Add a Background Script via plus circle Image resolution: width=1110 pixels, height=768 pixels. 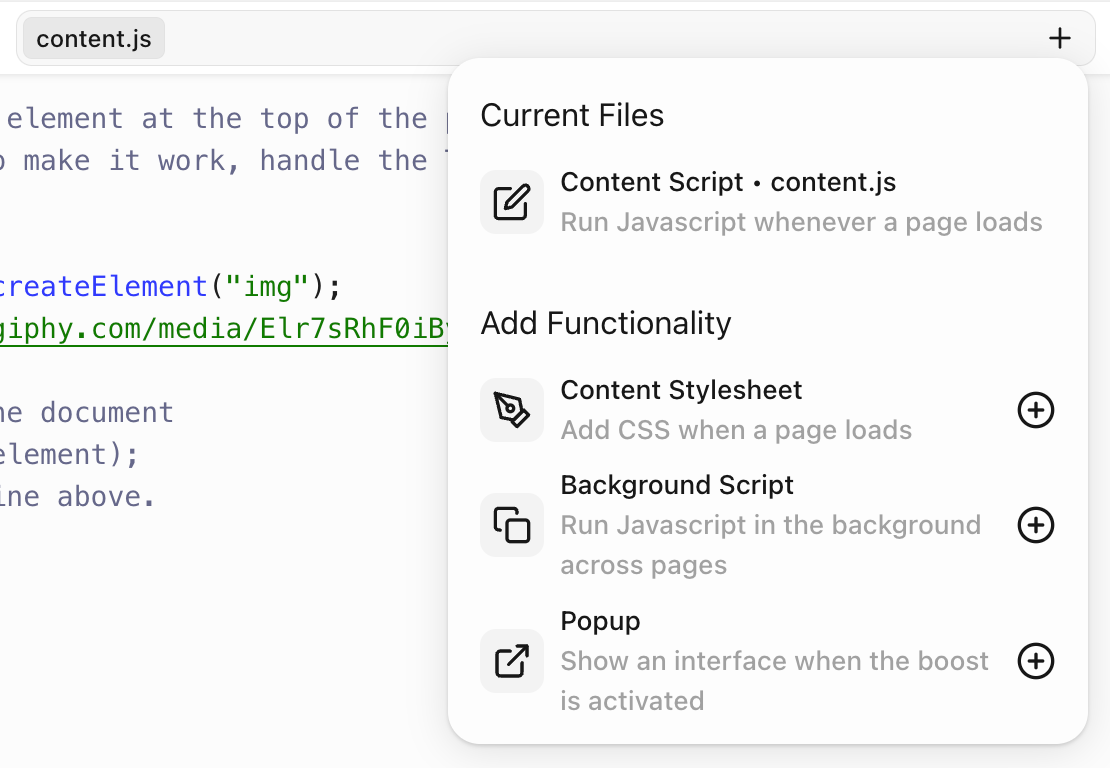tap(1036, 525)
